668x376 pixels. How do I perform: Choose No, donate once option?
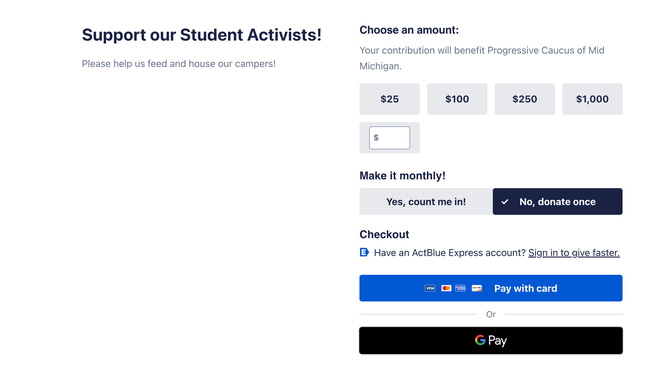[558, 201]
